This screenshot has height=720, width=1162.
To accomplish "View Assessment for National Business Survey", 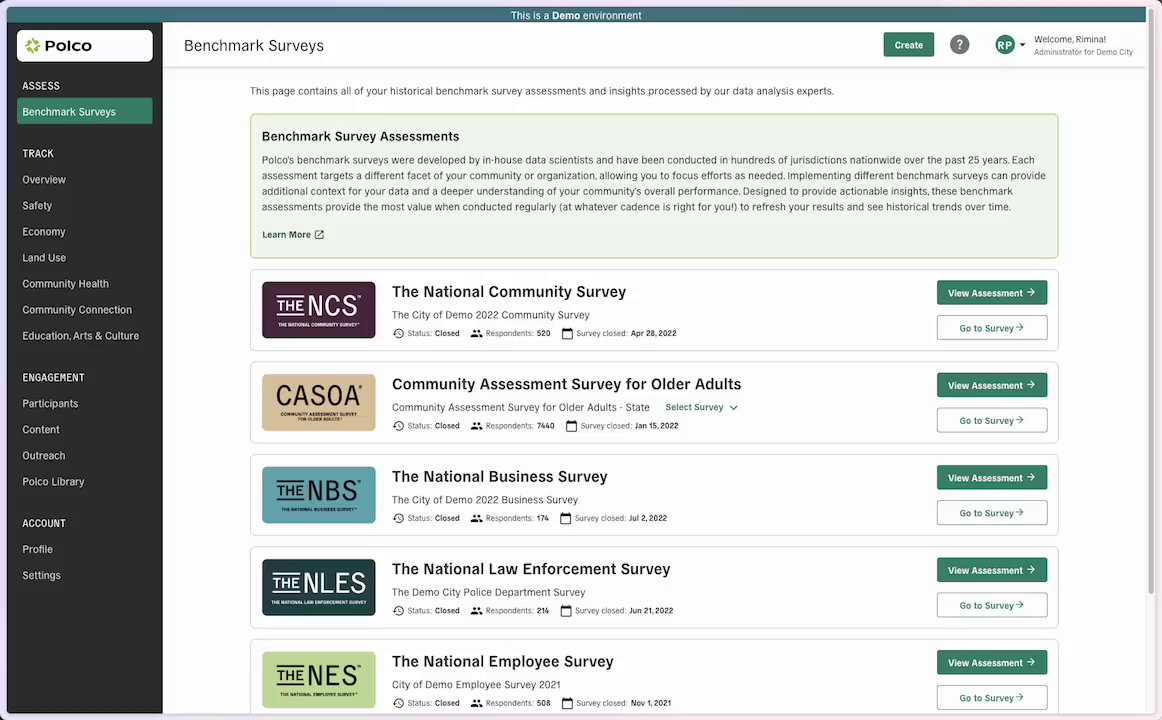I will [x=992, y=479].
